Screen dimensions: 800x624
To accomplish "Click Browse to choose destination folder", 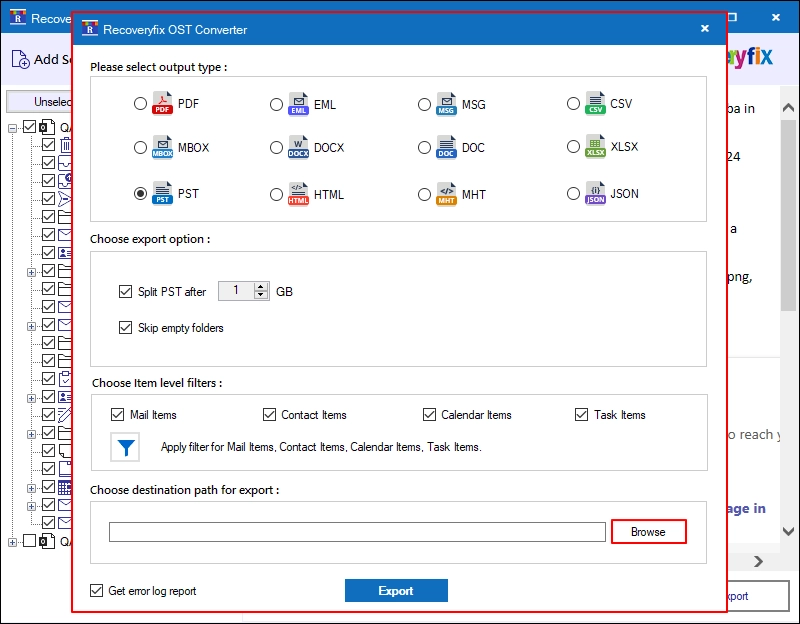I will click(648, 532).
